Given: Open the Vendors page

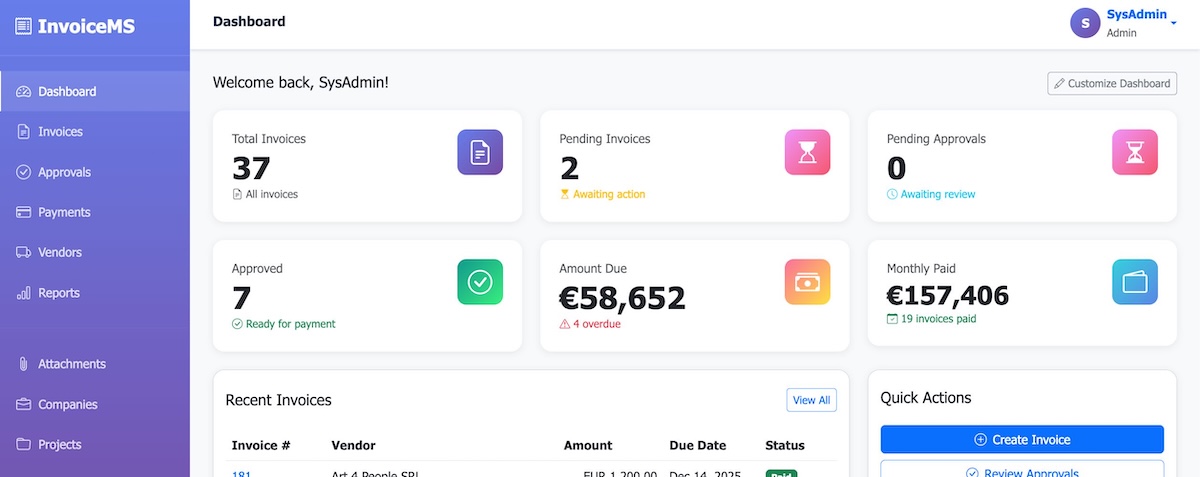Looking at the screenshot, I should coord(60,253).
